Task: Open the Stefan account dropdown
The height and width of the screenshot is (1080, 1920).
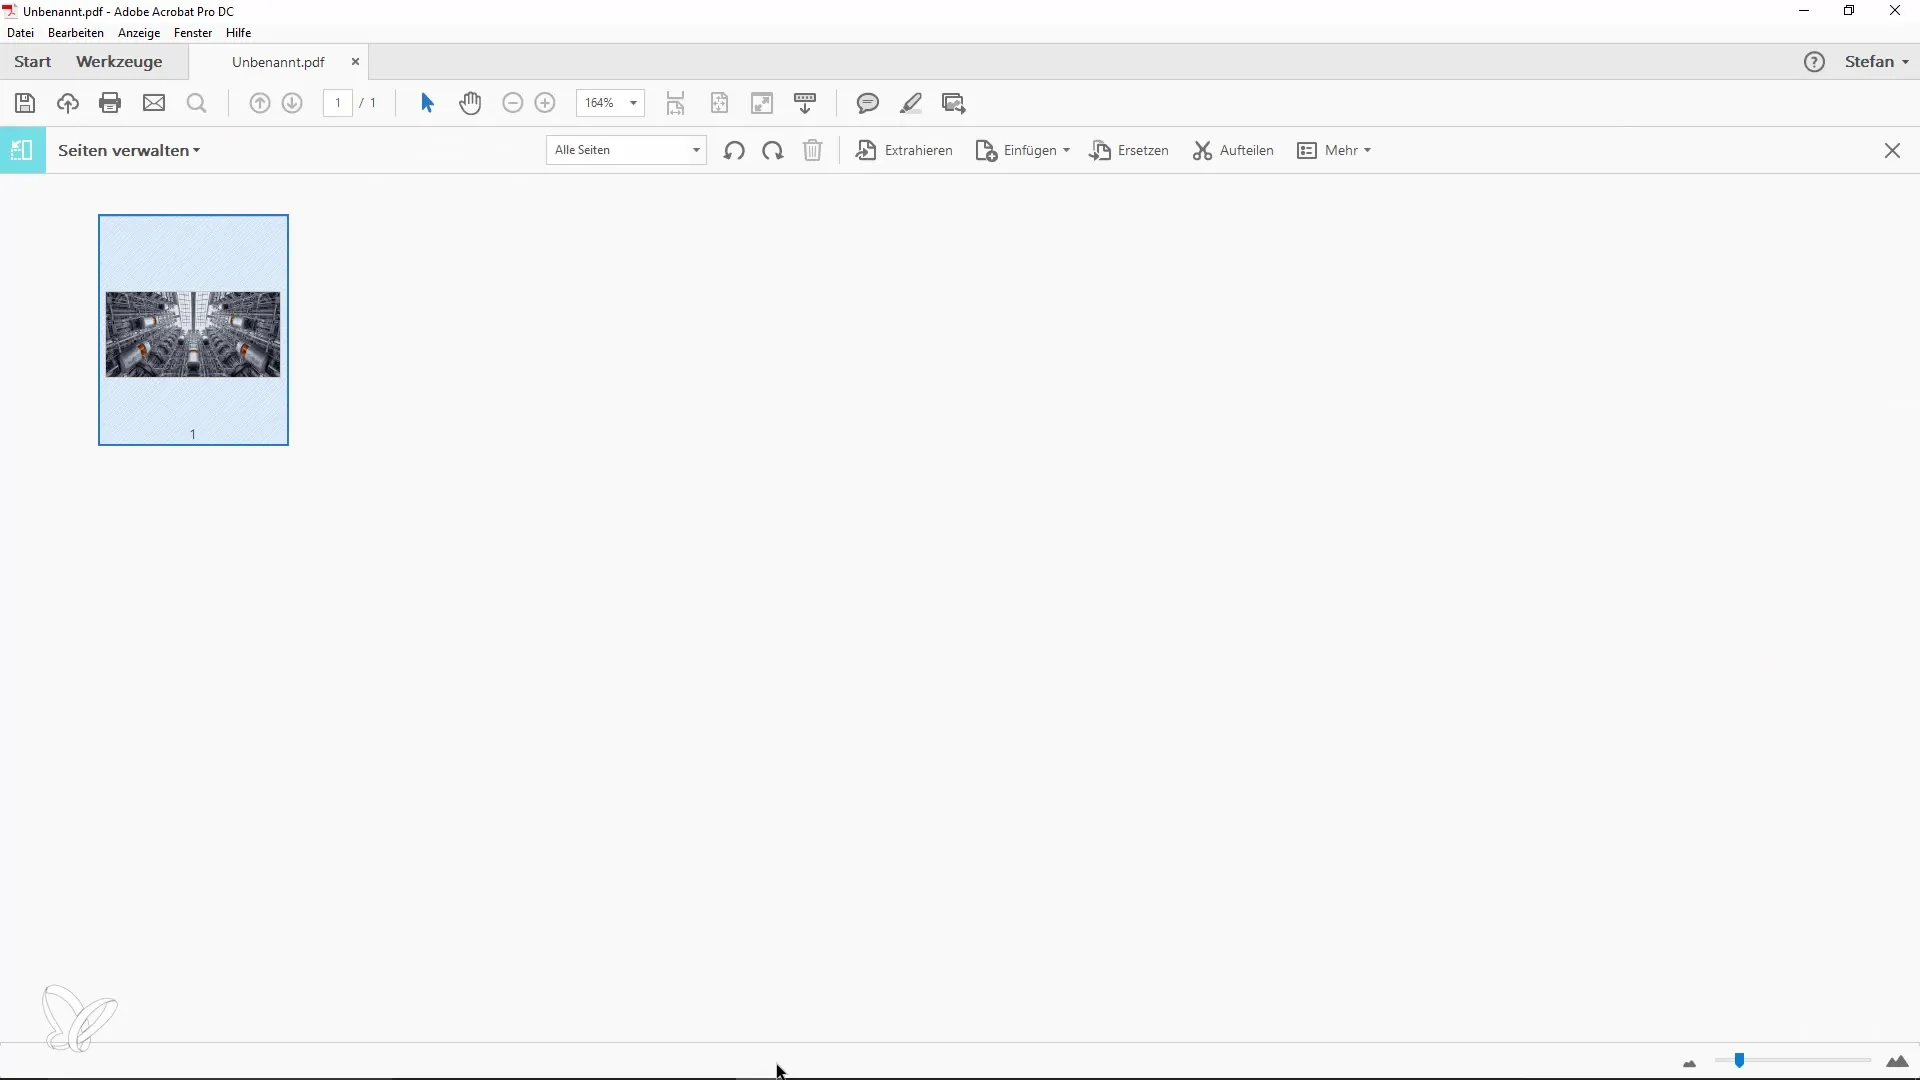Action: click(1877, 62)
